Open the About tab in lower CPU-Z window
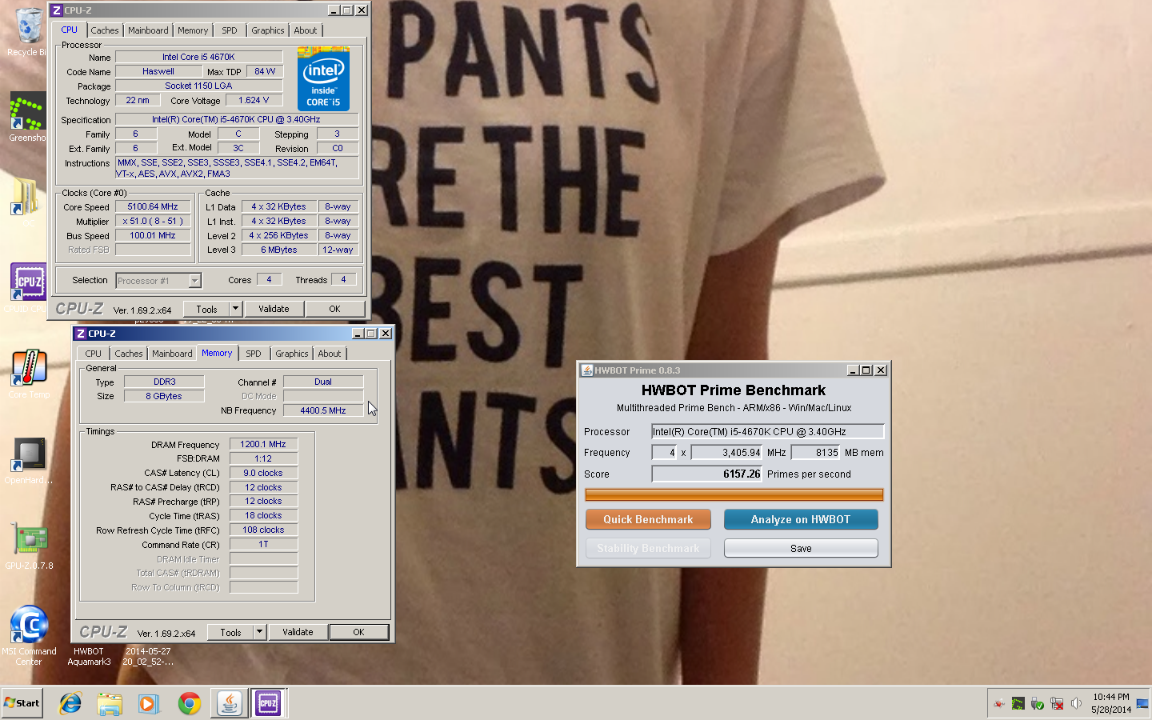Screen dimensions: 1152x720 click(x=329, y=353)
